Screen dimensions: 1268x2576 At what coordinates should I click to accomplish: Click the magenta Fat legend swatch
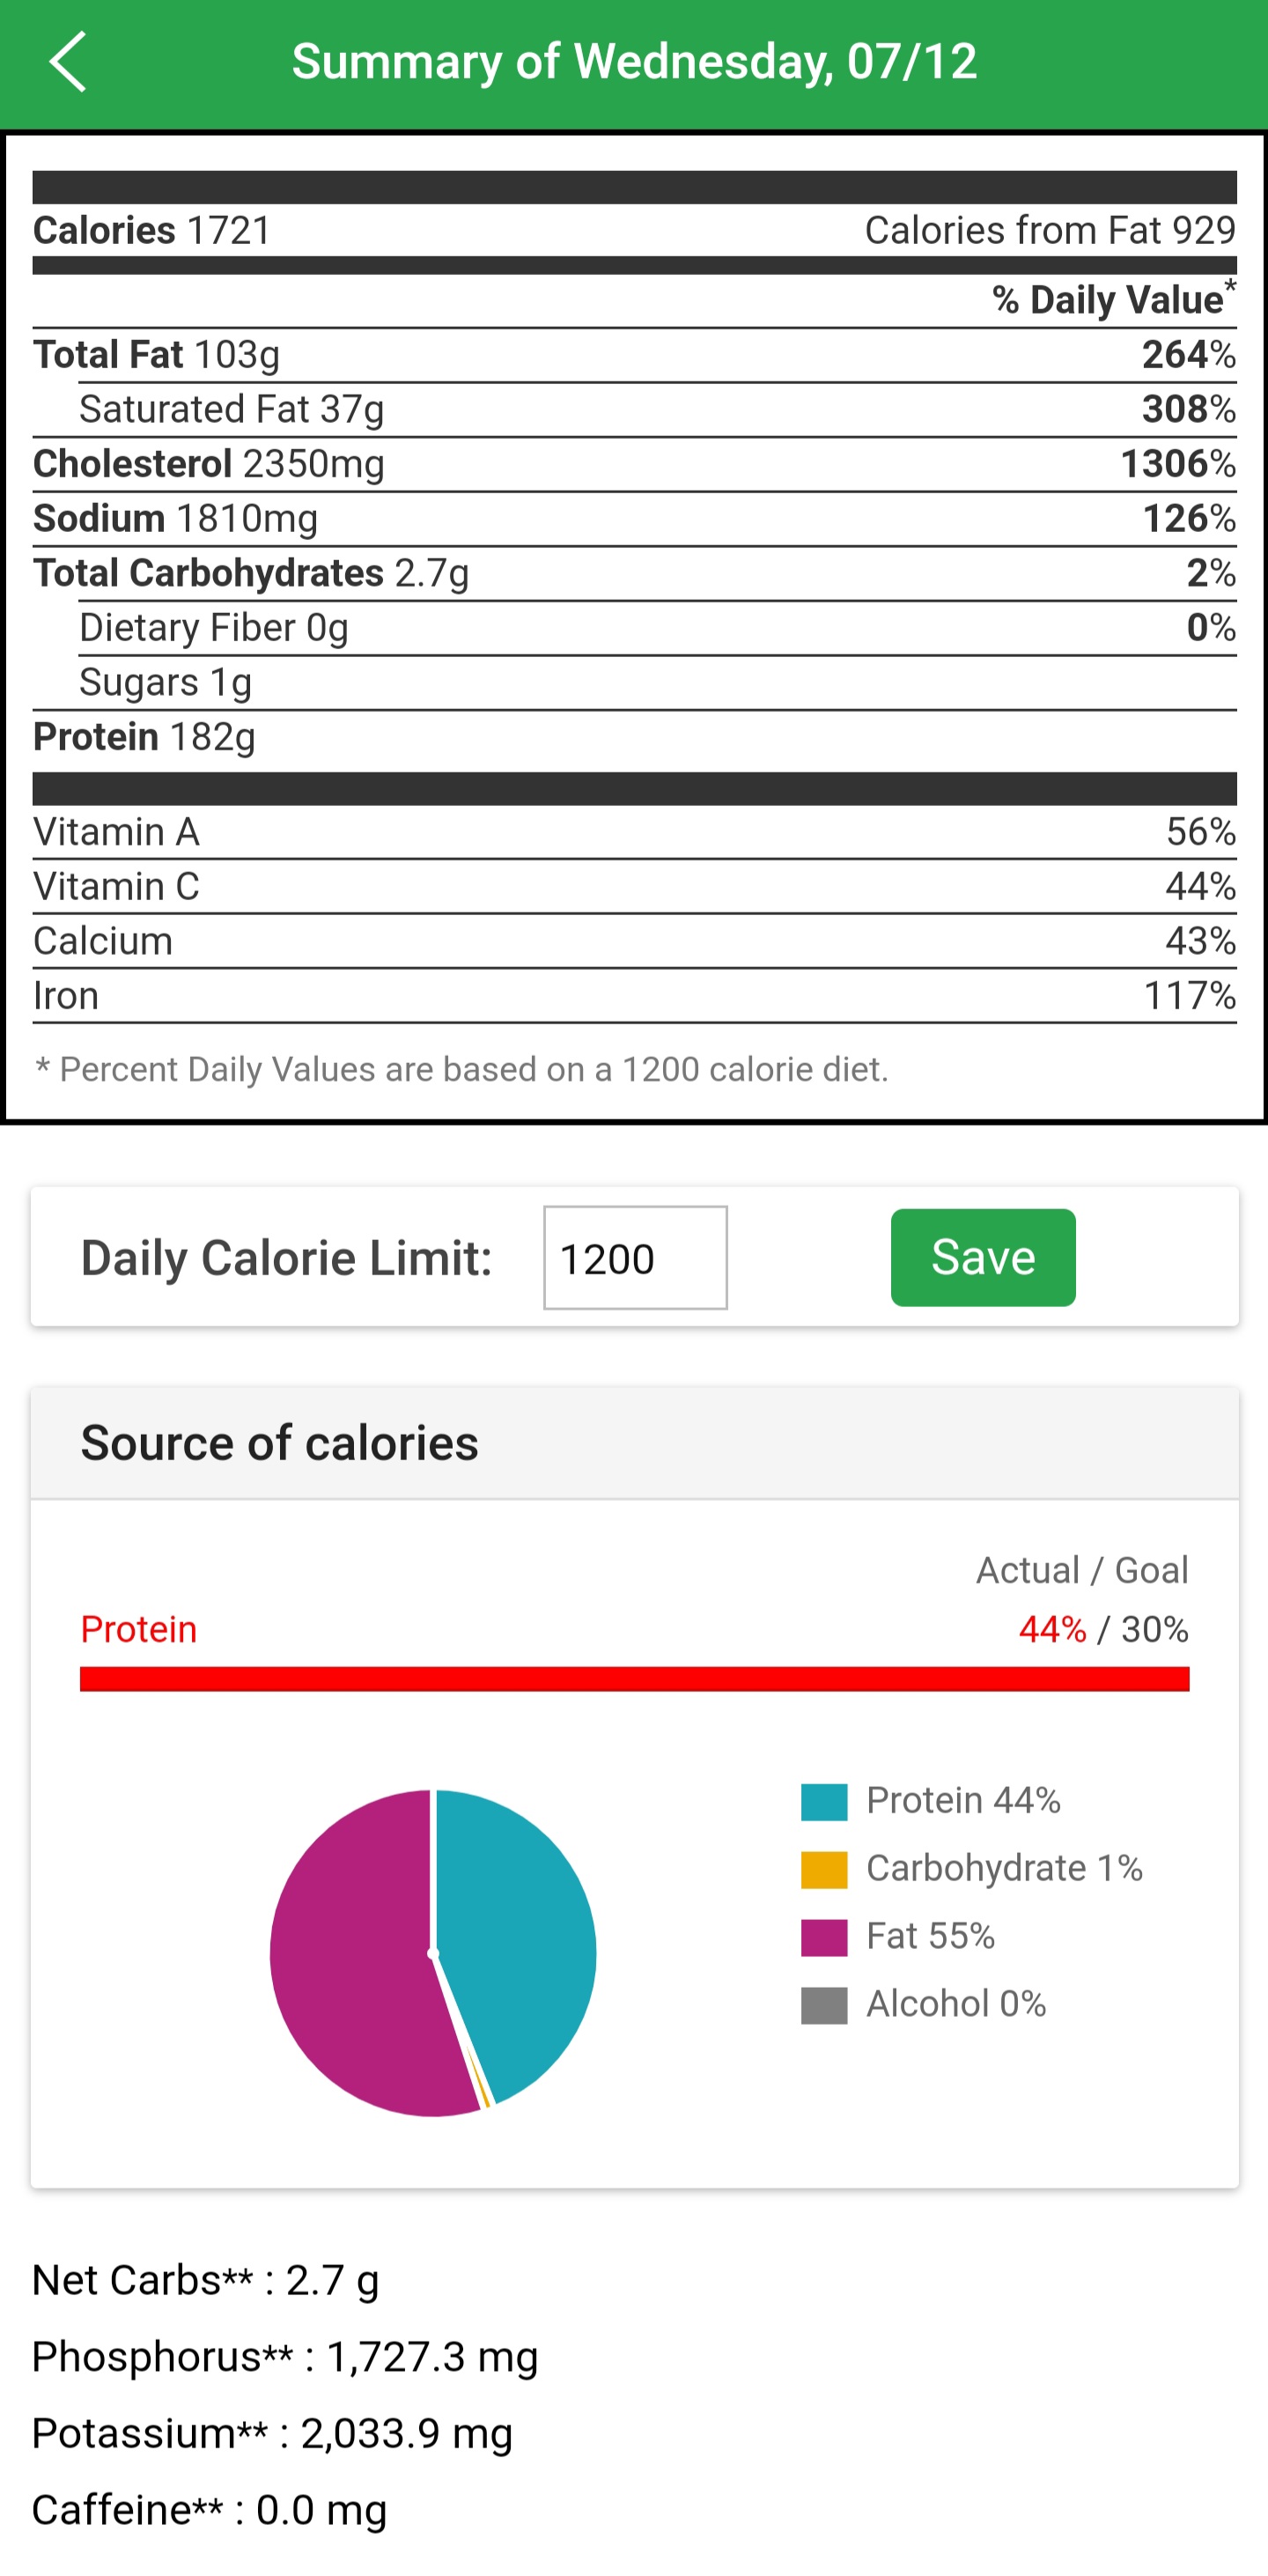[x=824, y=1937]
